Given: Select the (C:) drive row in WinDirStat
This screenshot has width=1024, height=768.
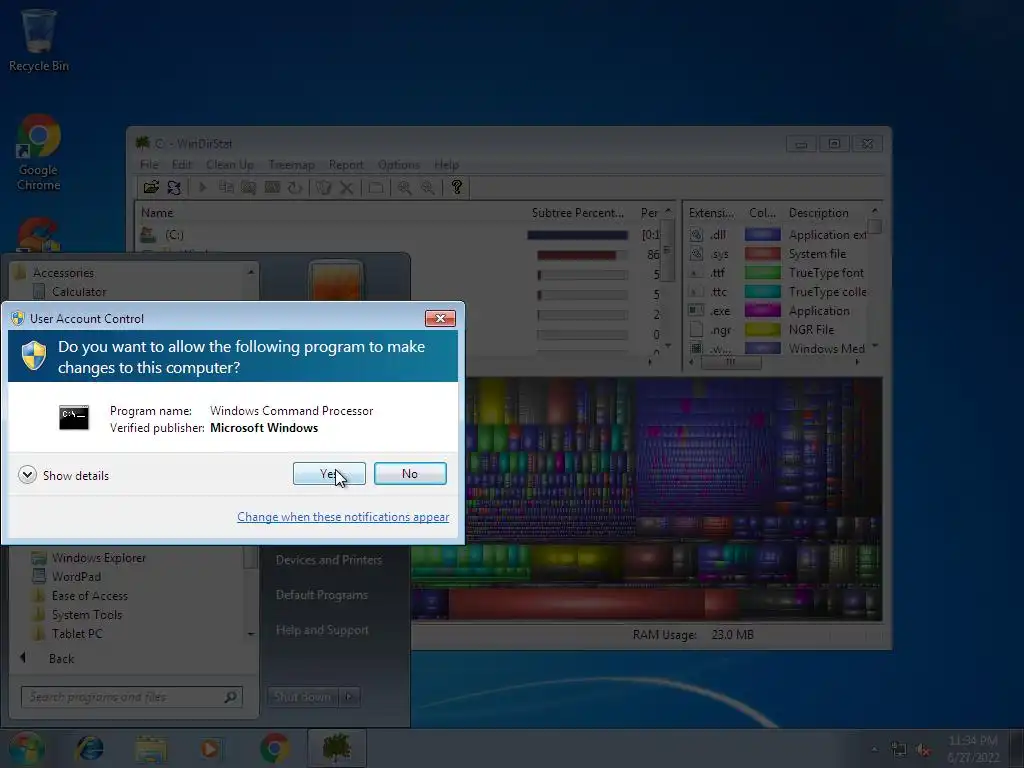Looking at the screenshot, I should pos(400,234).
